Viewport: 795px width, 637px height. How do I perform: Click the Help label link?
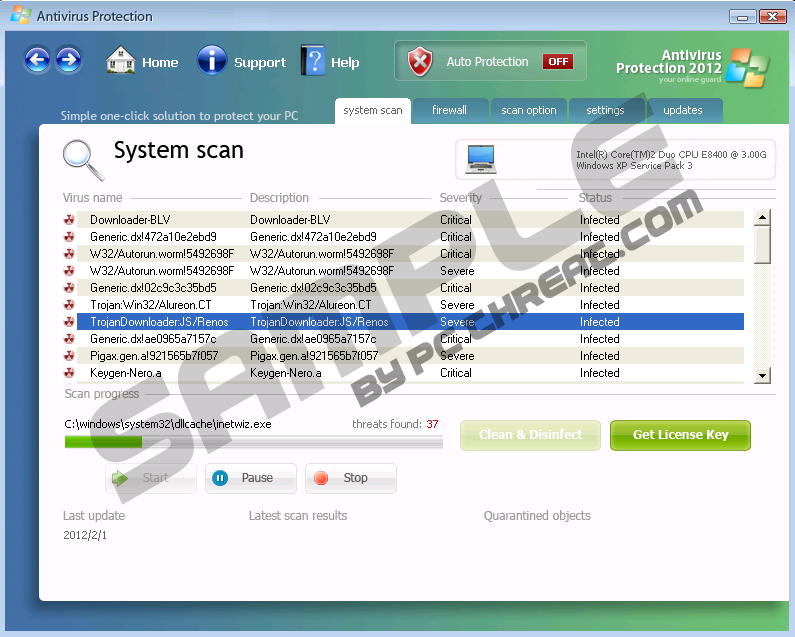pos(345,62)
